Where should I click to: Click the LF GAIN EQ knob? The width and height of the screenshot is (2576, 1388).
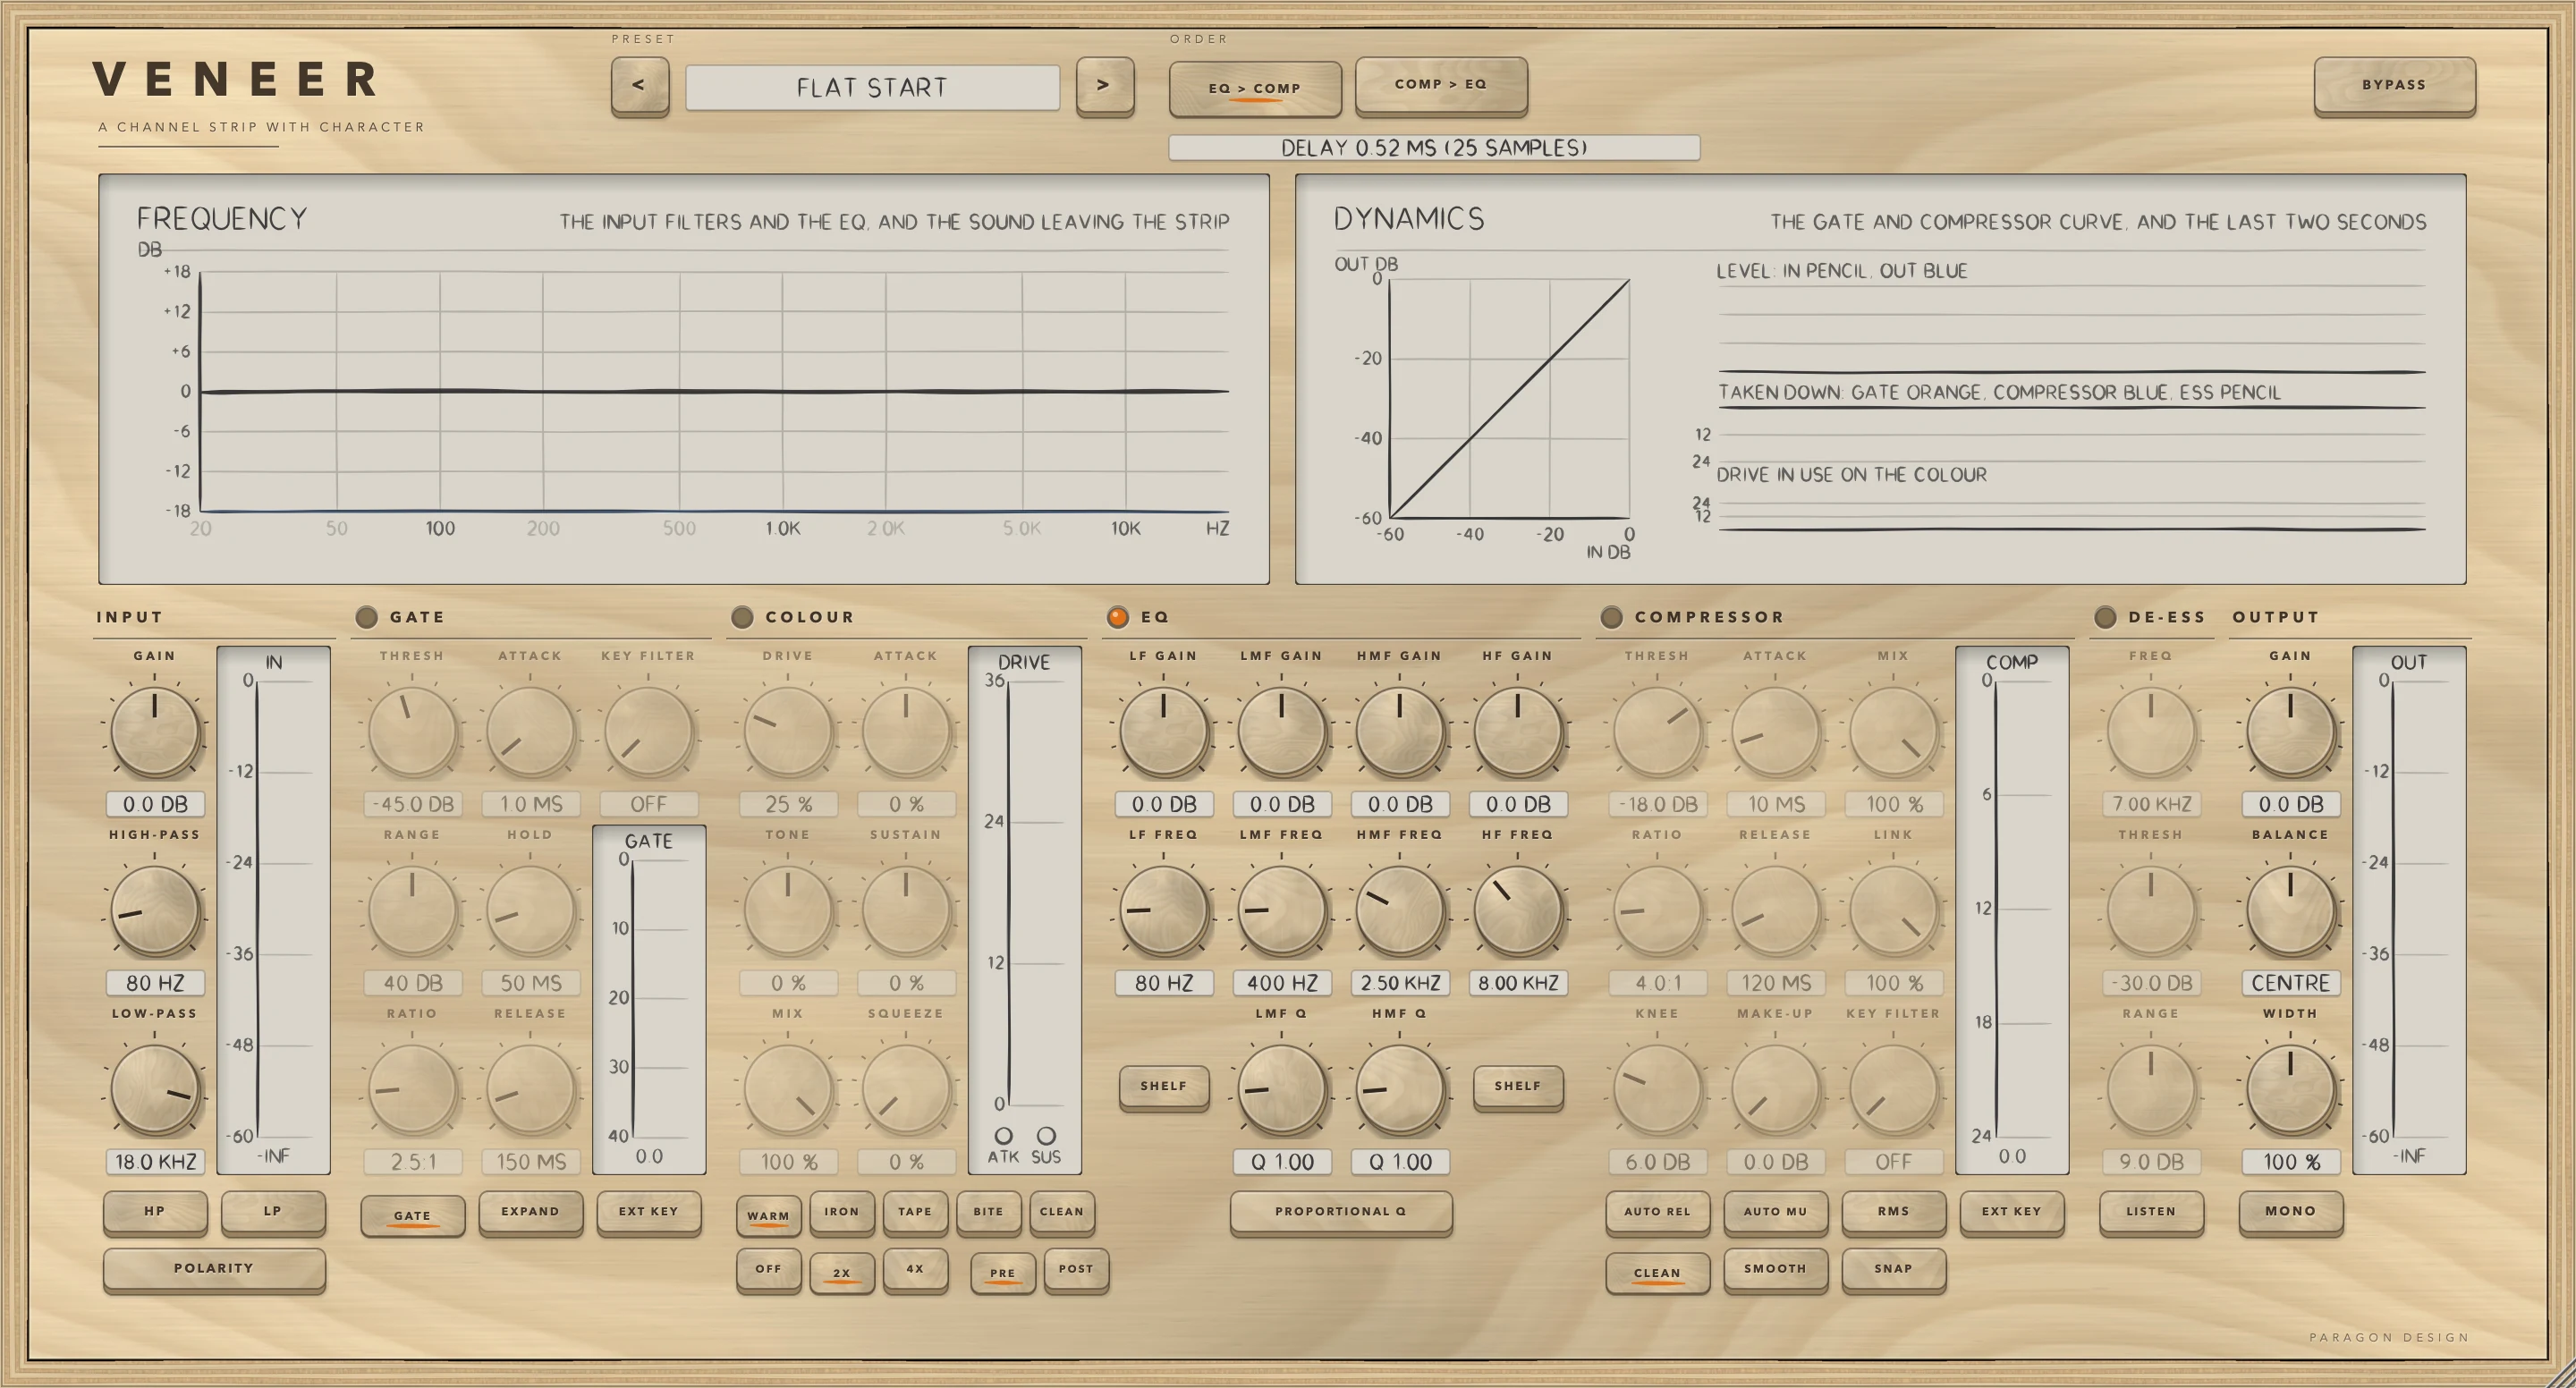[x=1164, y=732]
